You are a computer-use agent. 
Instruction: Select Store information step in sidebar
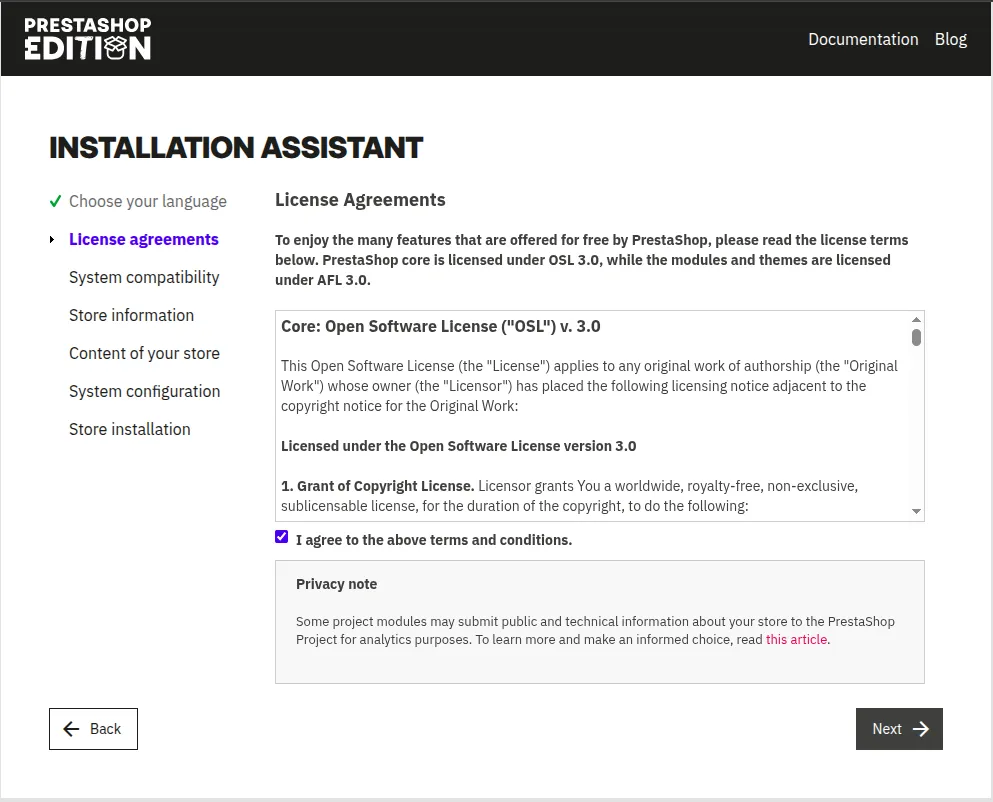(x=131, y=316)
